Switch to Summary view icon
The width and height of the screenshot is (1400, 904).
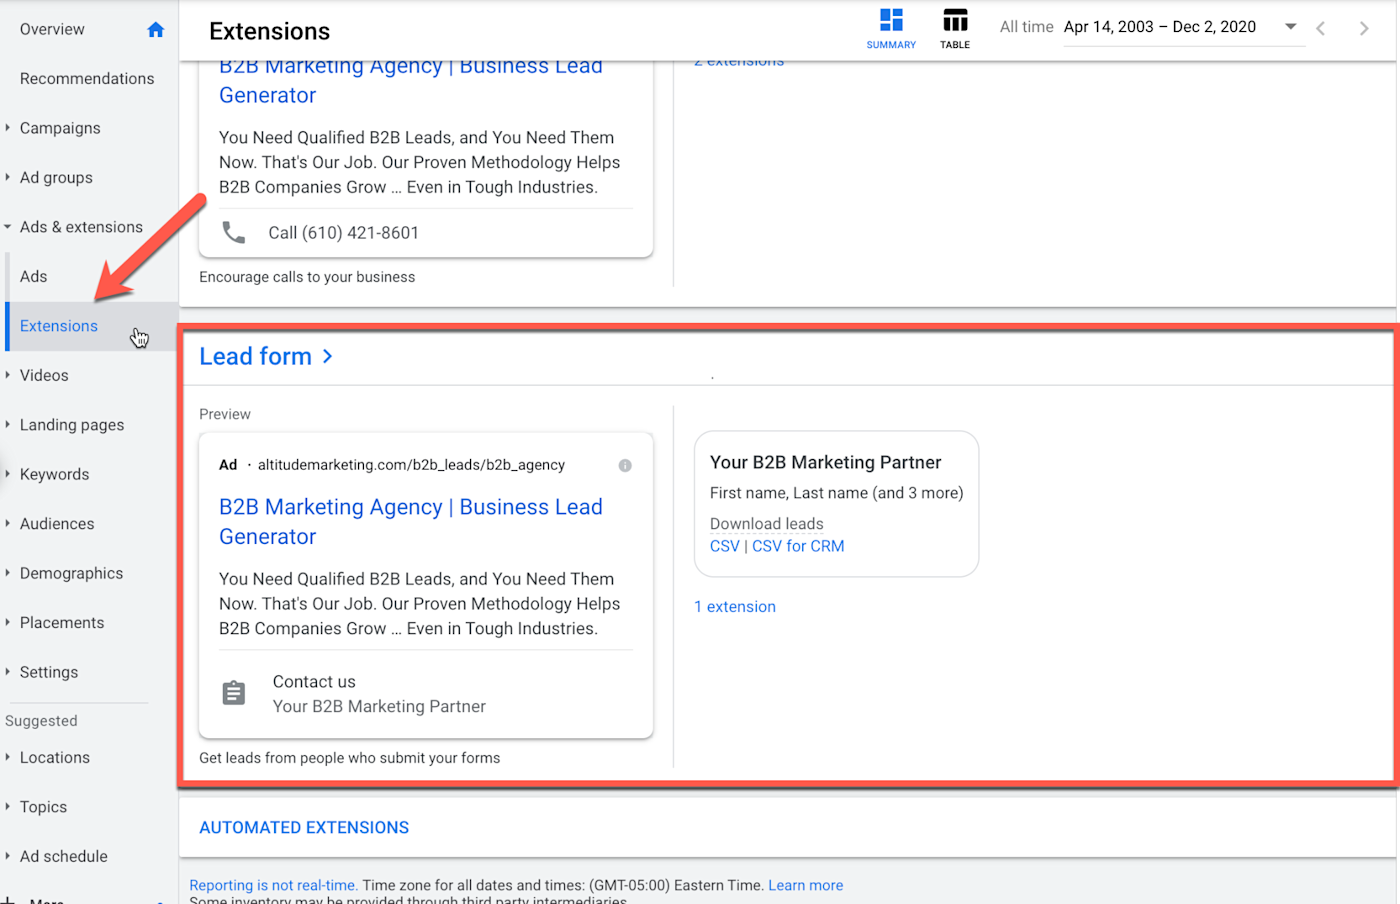point(891,20)
